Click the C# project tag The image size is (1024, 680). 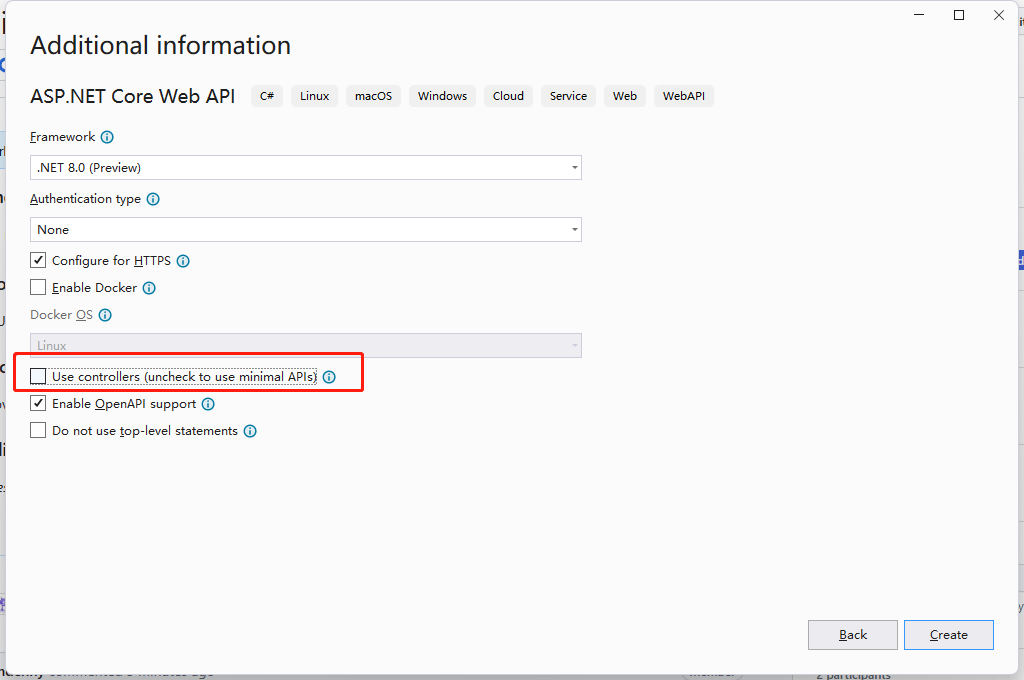click(x=266, y=96)
